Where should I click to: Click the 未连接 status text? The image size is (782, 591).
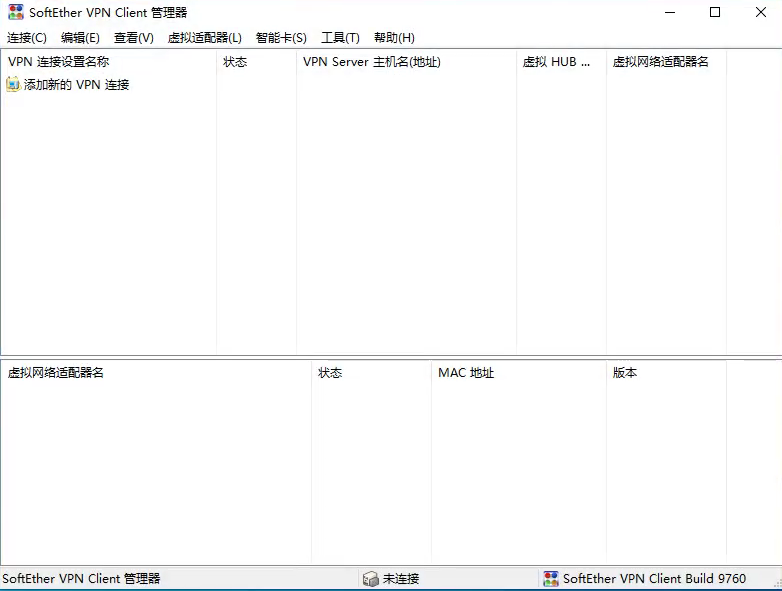point(400,579)
